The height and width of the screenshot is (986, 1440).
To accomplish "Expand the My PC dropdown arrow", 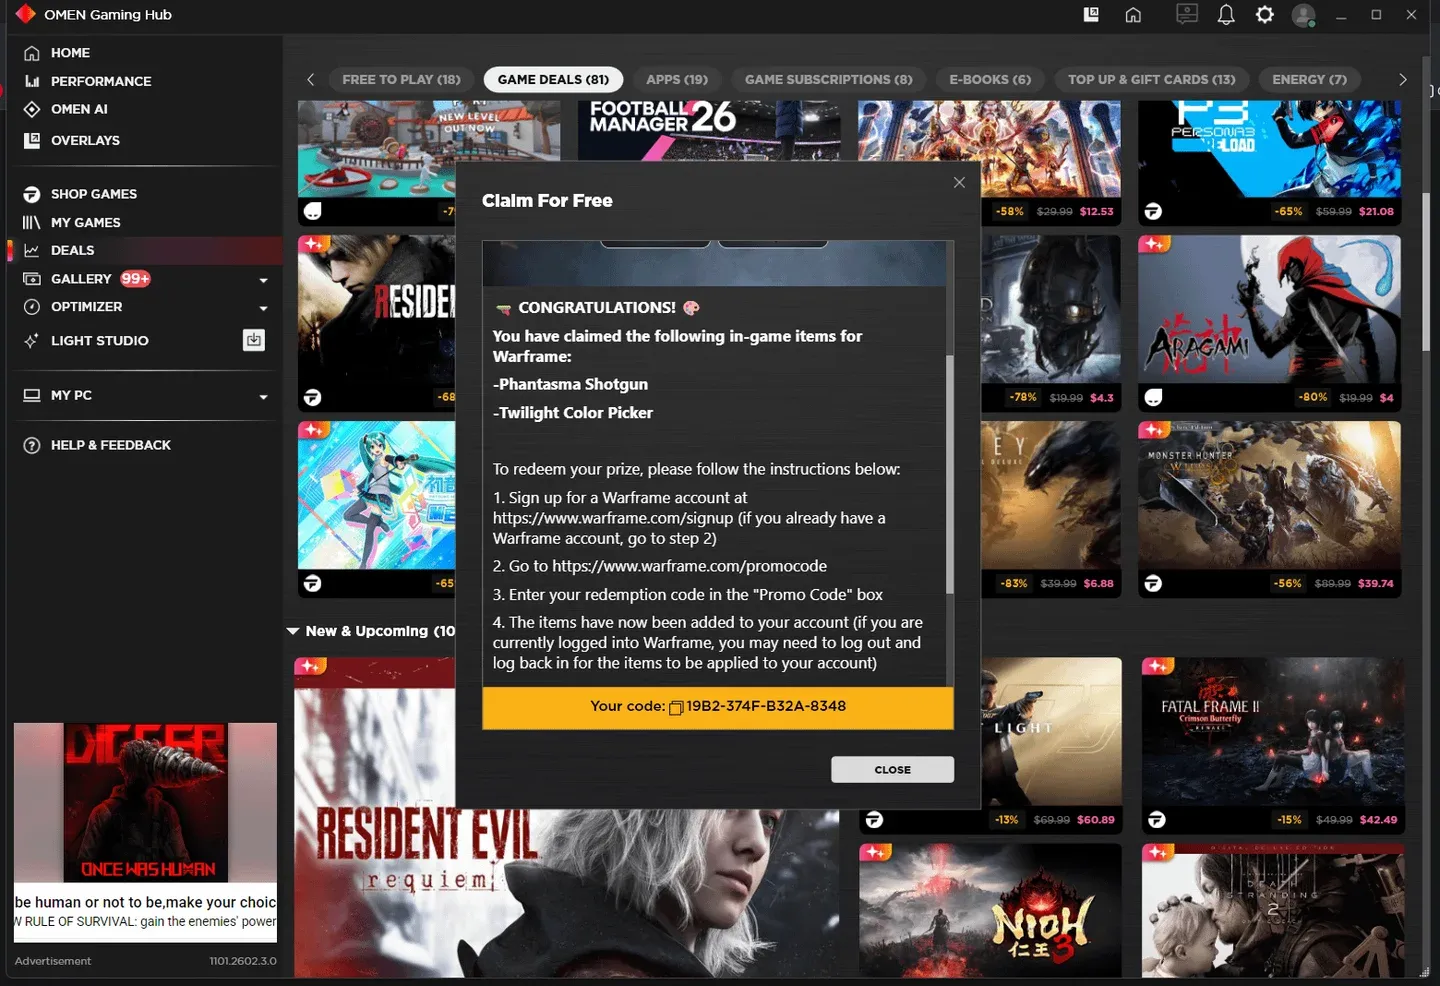I will pyautogui.click(x=264, y=397).
